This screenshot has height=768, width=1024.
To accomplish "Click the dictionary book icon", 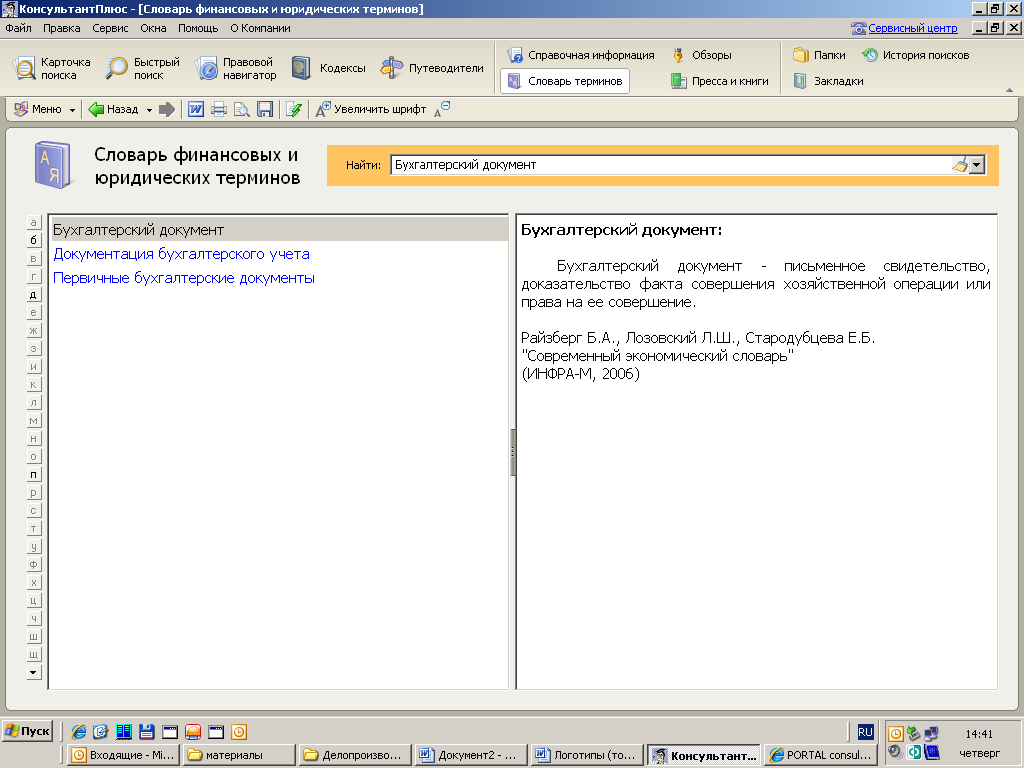I will (x=52, y=165).
